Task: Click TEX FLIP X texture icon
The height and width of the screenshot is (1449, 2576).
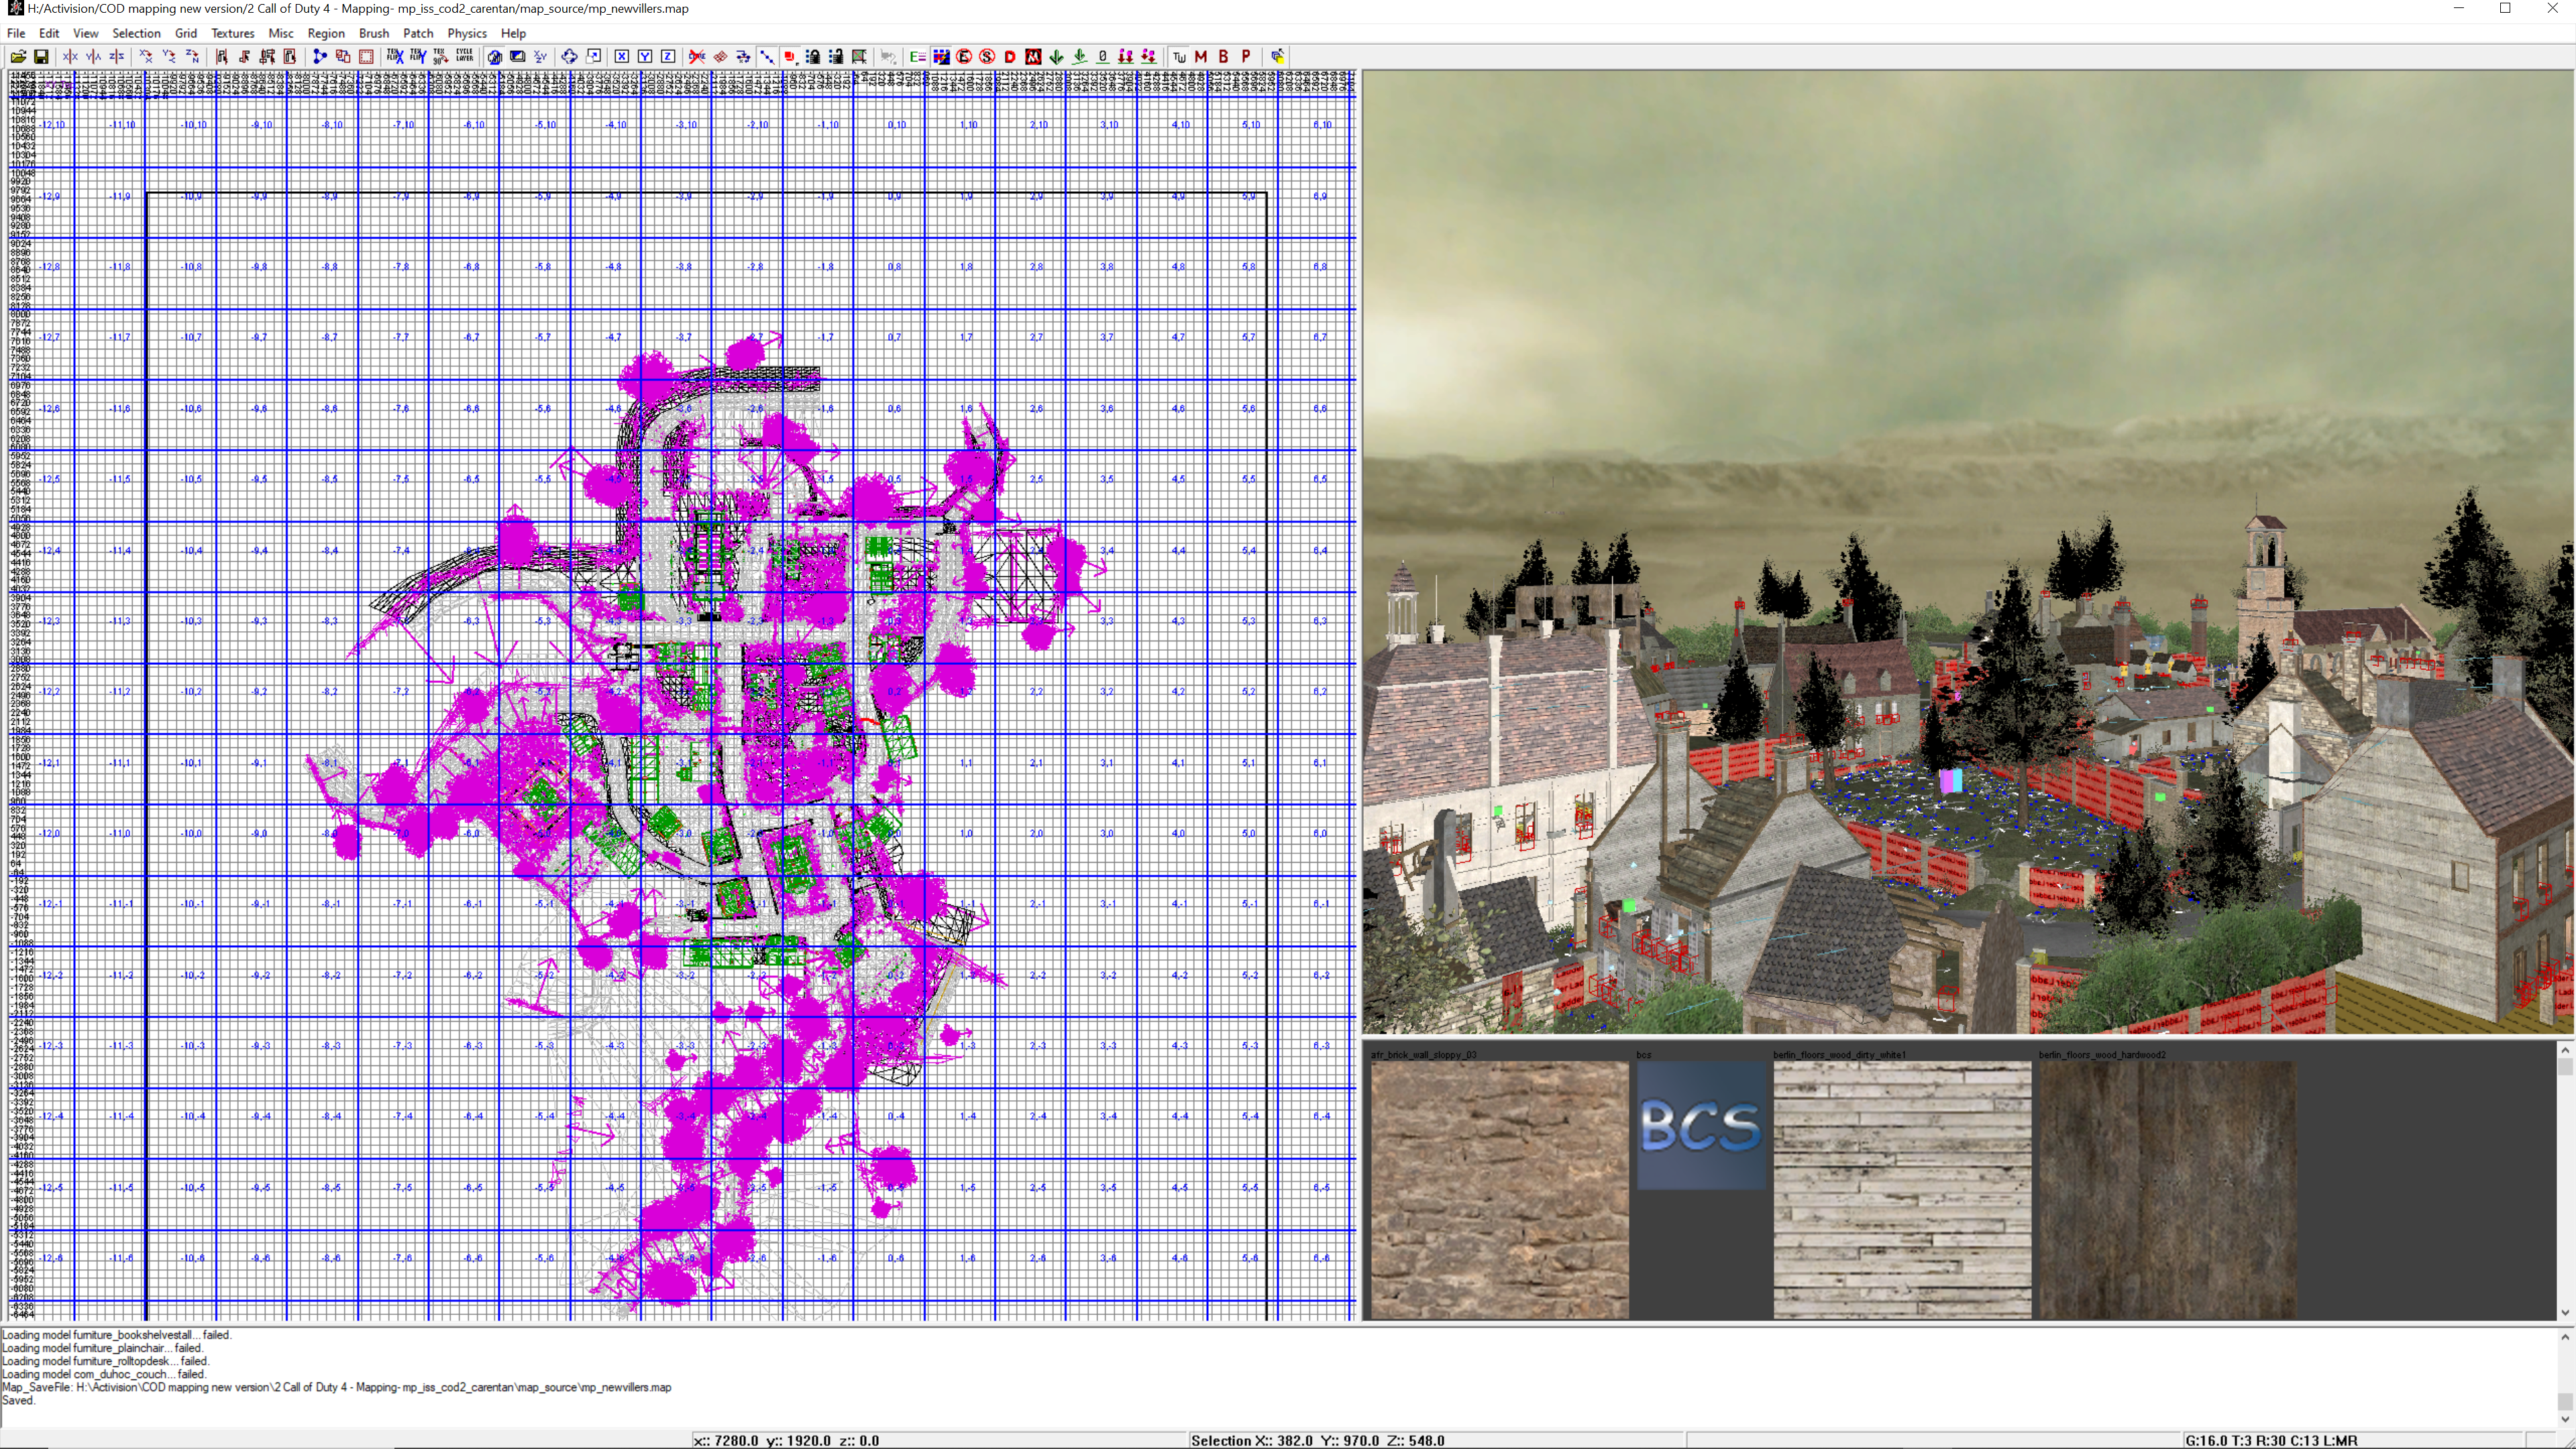Action: pyautogui.click(x=395, y=56)
